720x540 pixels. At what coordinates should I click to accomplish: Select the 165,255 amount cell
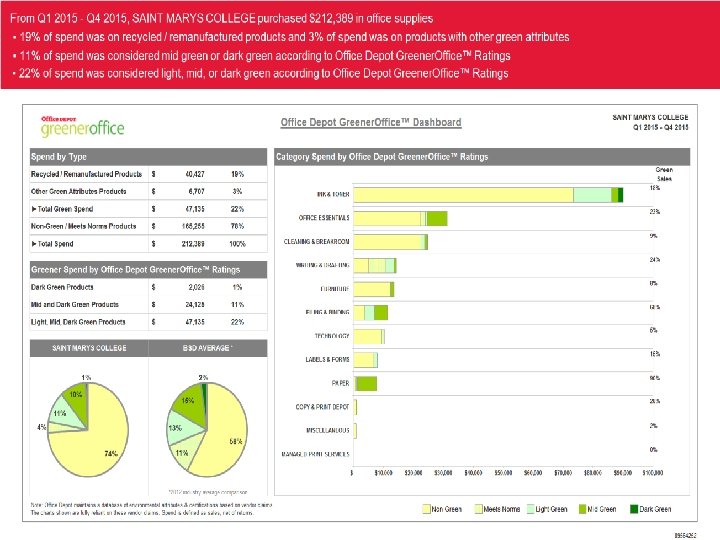coord(193,226)
